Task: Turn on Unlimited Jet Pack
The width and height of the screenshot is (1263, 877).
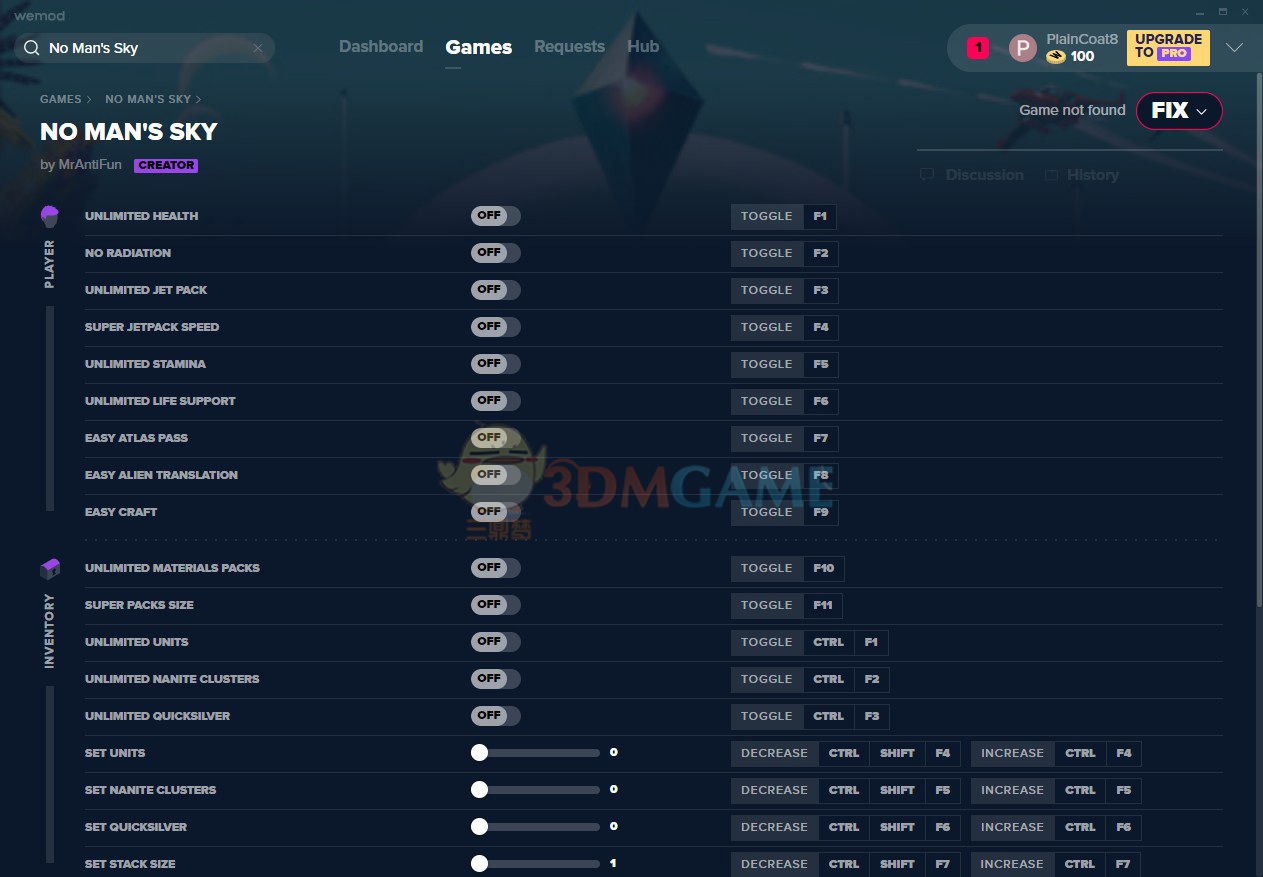Action: (x=496, y=290)
